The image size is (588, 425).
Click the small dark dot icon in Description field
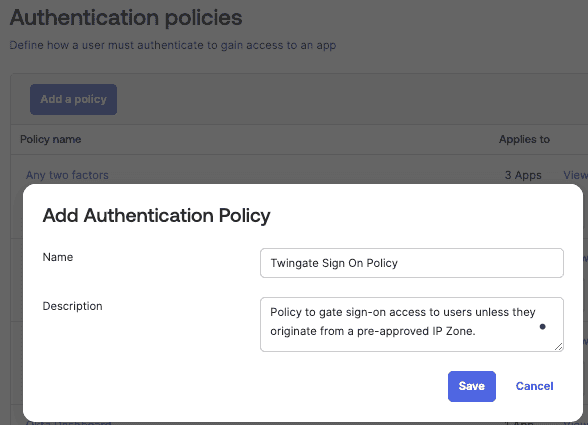point(542,327)
